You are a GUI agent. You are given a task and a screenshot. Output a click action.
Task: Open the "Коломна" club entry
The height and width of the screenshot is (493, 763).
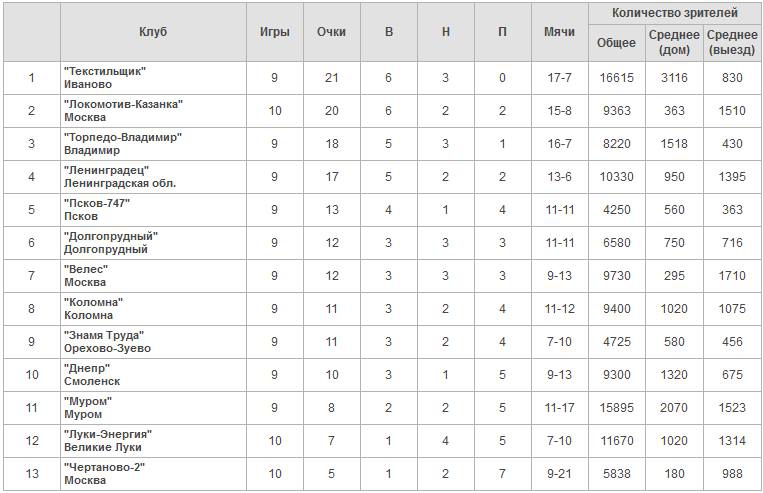92,302
